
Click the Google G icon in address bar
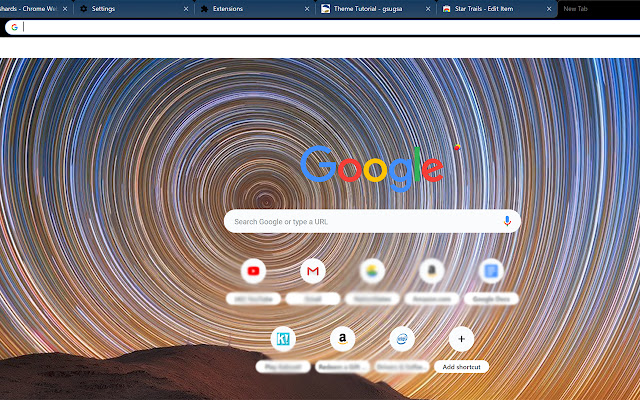point(14,27)
